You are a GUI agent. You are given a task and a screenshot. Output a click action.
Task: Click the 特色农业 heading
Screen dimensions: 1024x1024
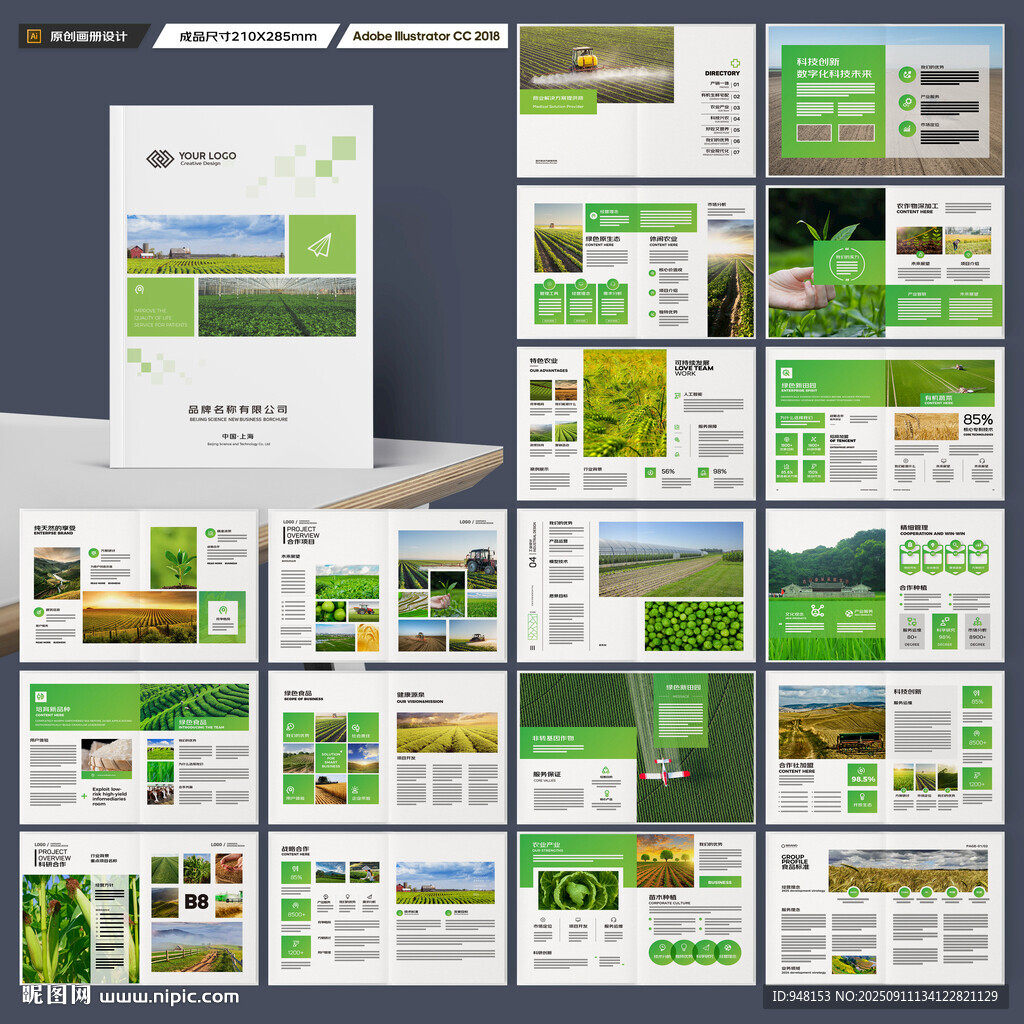[543, 360]
